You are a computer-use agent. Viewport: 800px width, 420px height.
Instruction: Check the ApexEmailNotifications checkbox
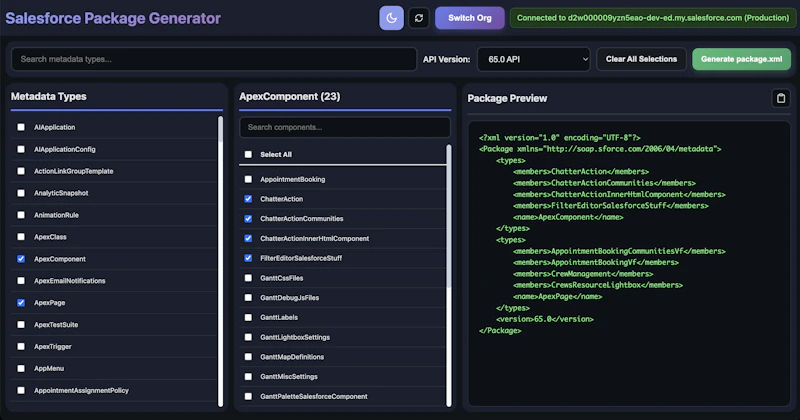(21, 281)
